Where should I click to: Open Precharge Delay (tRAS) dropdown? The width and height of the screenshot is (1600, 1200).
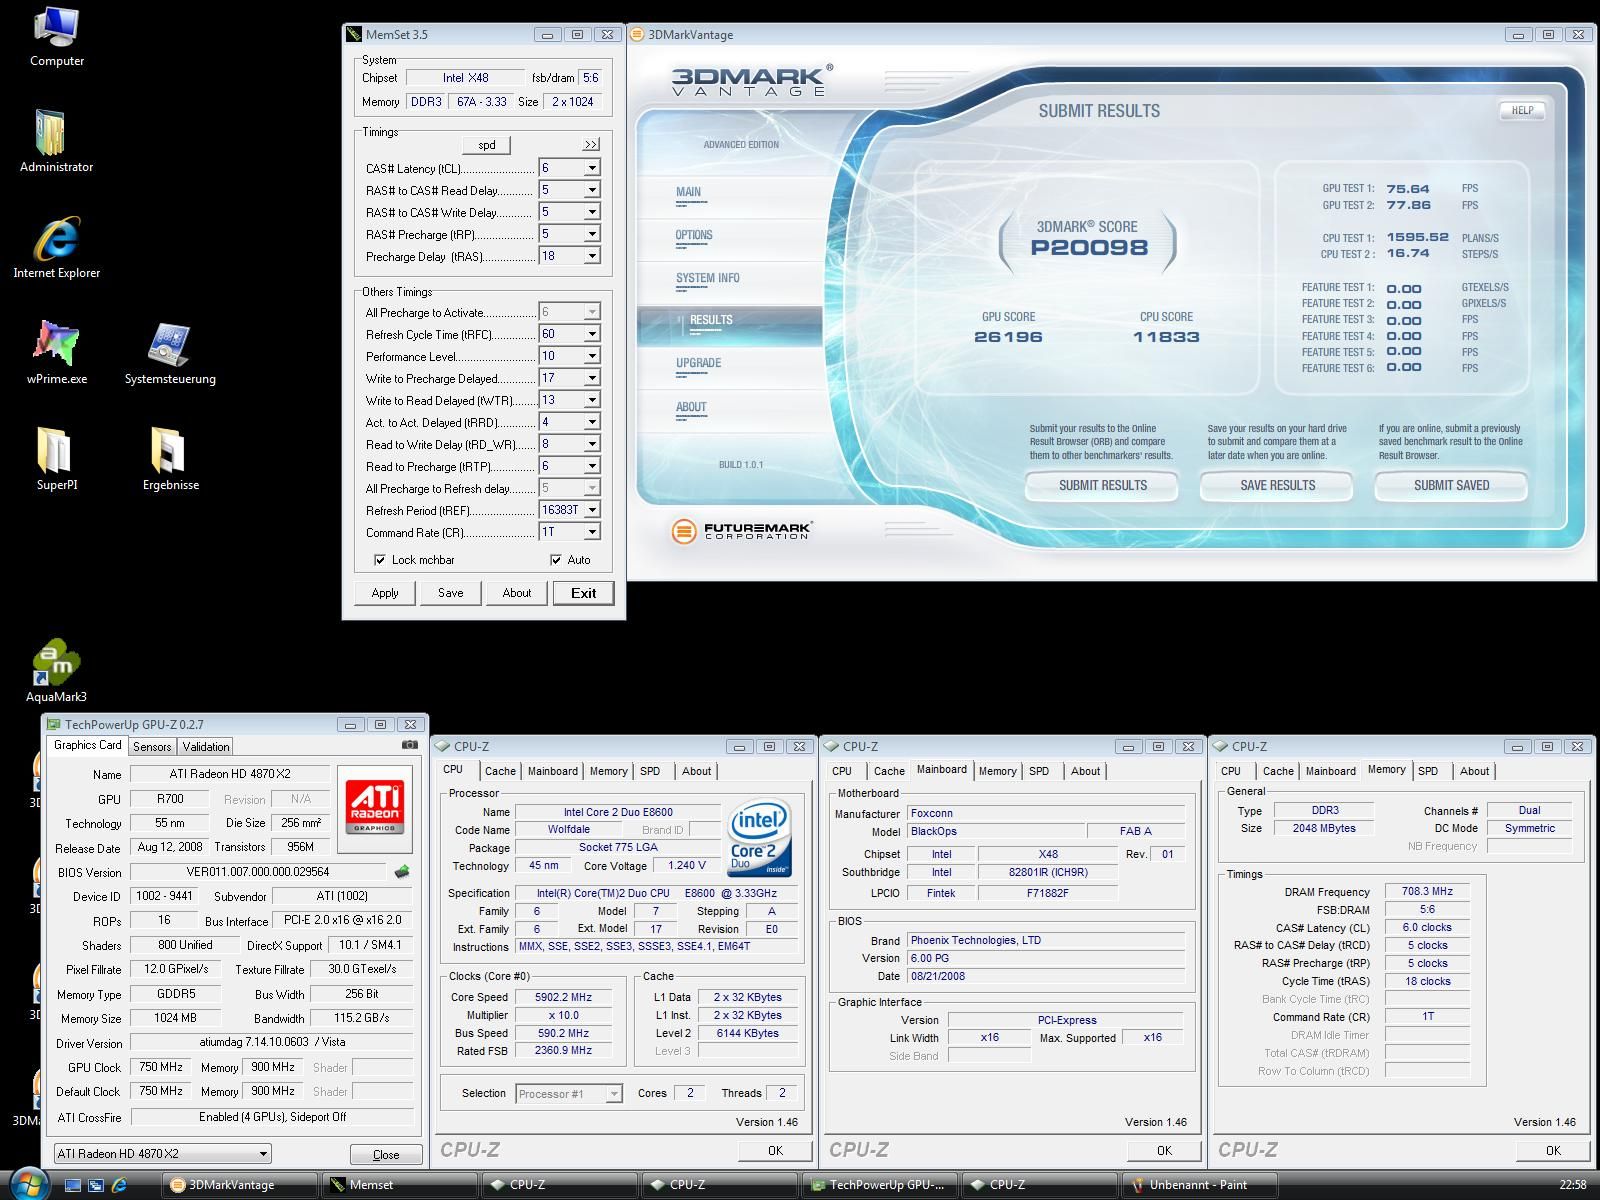pos(592,256)
